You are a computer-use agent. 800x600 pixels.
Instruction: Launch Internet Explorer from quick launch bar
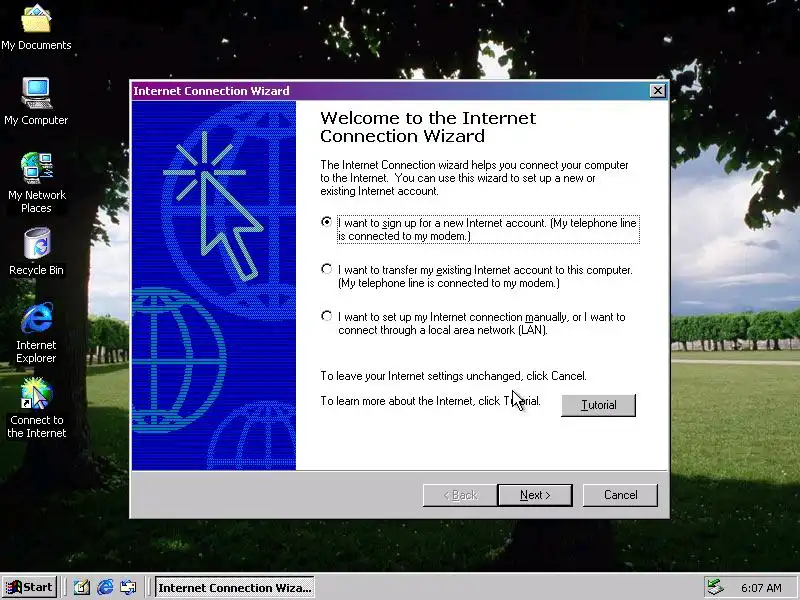(105, 587)
